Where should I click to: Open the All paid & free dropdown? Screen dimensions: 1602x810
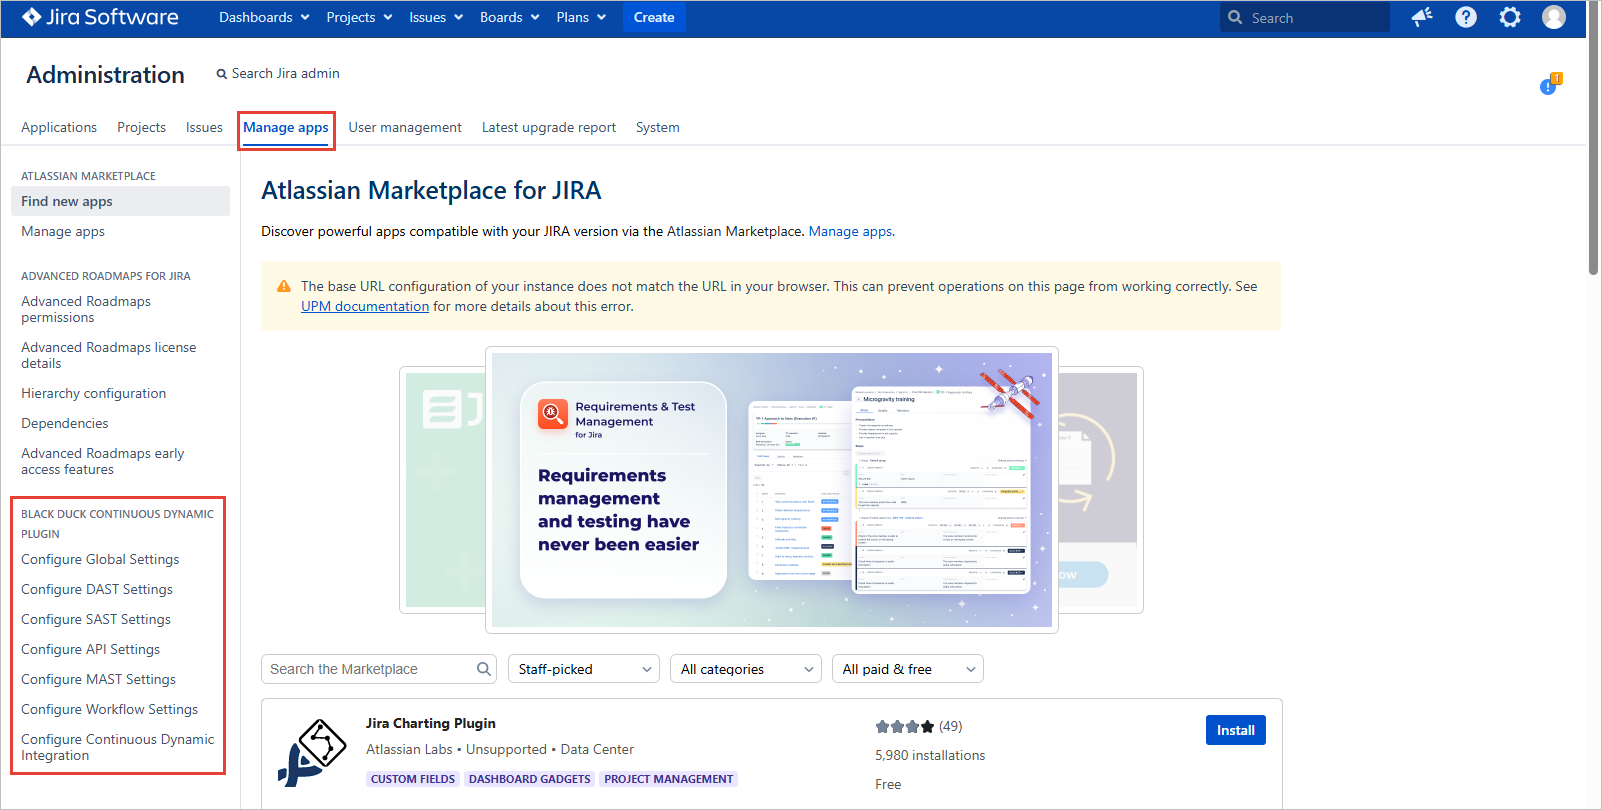tap(908, 669)
